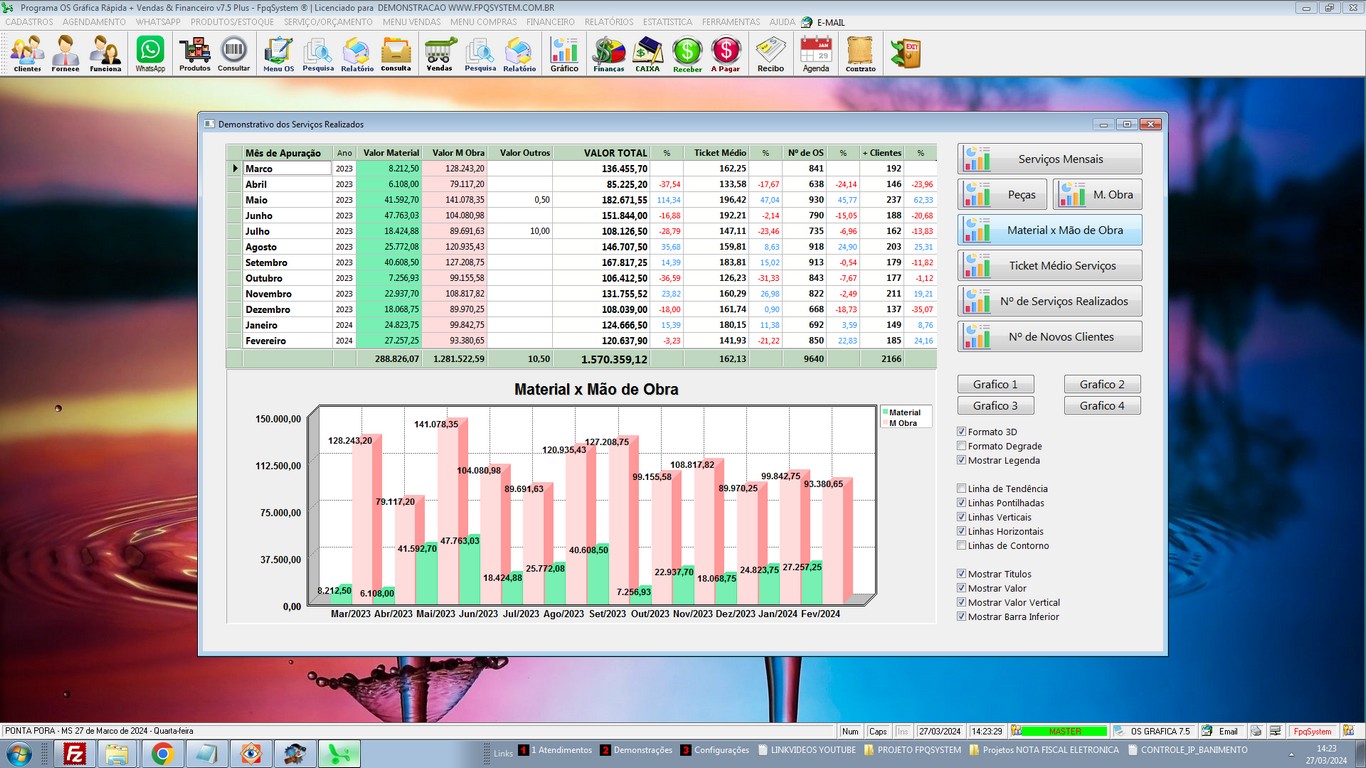
Task: Click Pesquisa icon next to Vendas
Action: (480, 53)
